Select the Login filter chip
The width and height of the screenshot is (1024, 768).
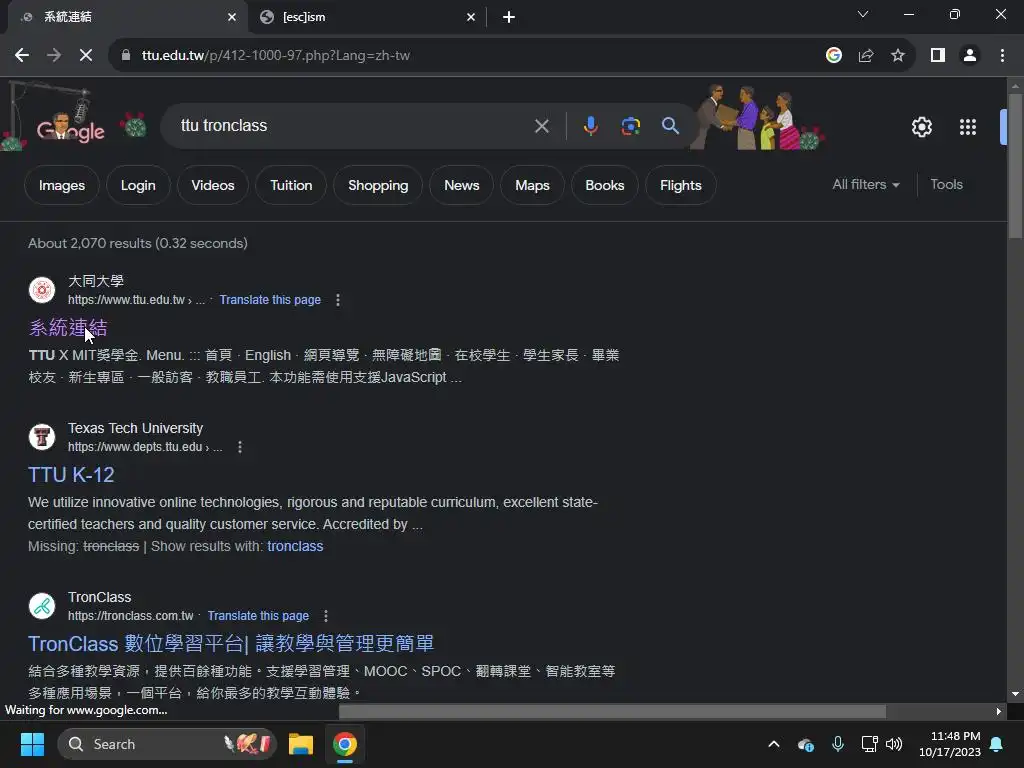click(138, 185)
